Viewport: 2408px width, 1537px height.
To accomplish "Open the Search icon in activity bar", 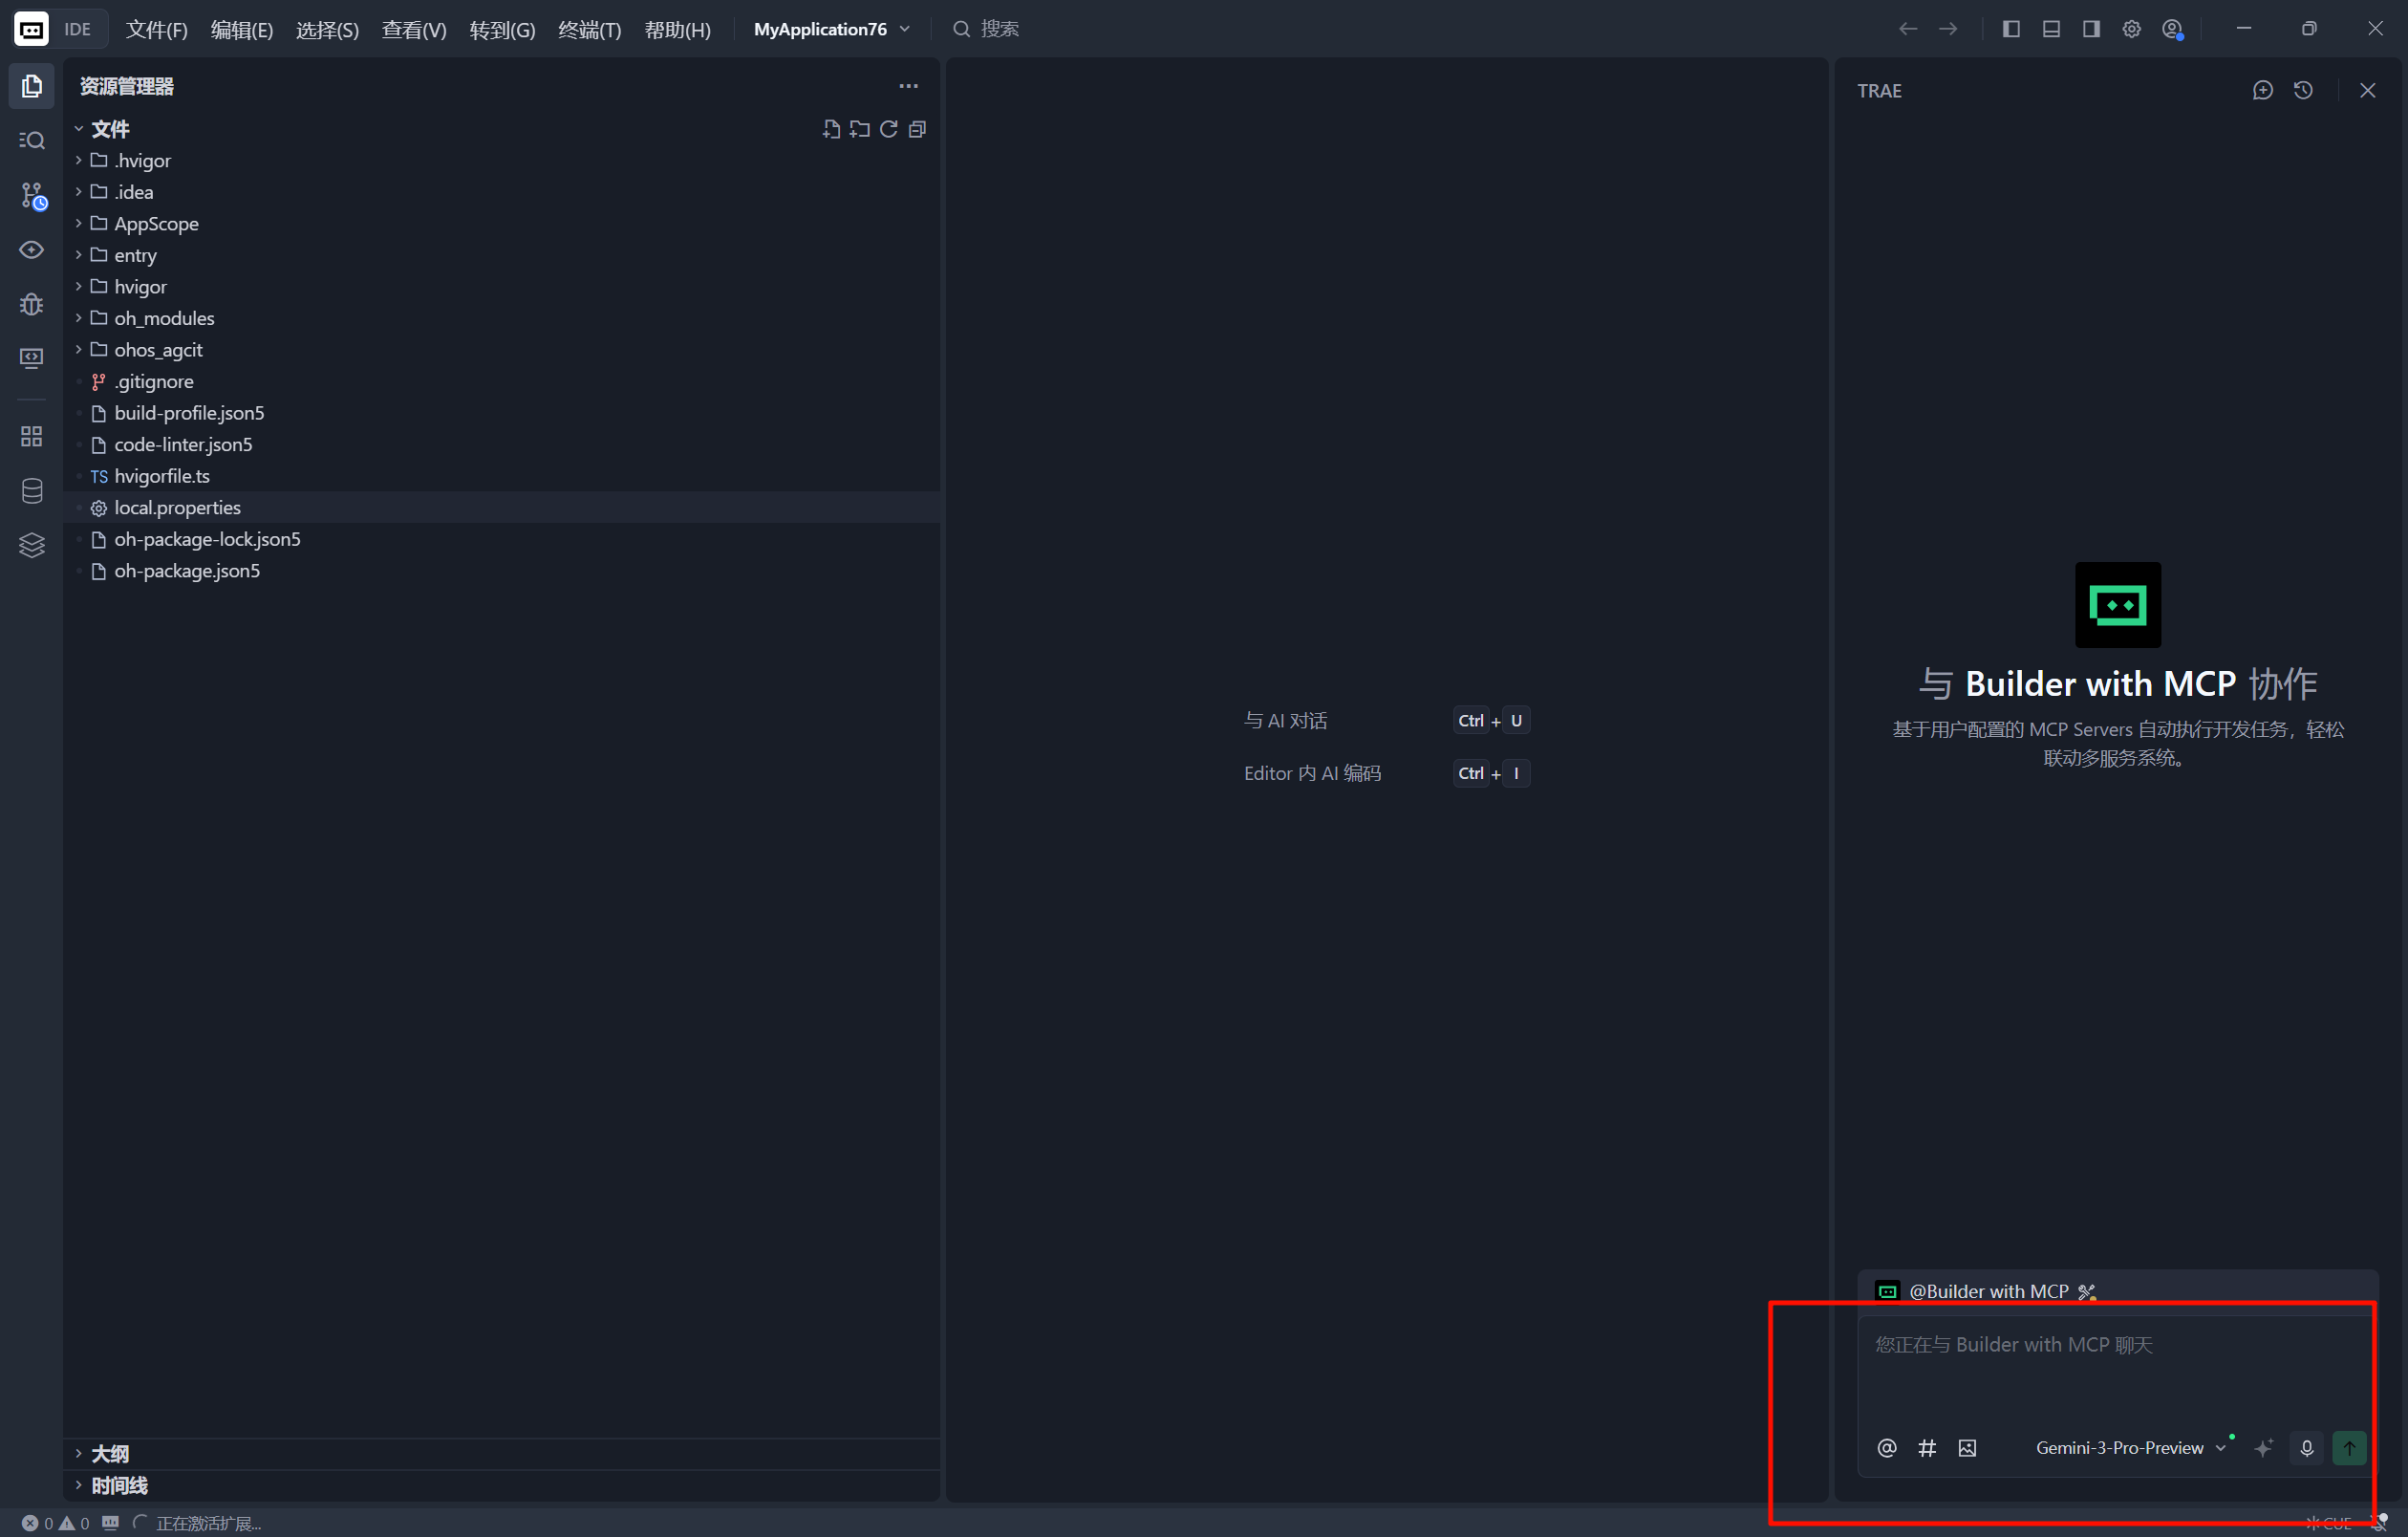I will [x=31, y=140].
